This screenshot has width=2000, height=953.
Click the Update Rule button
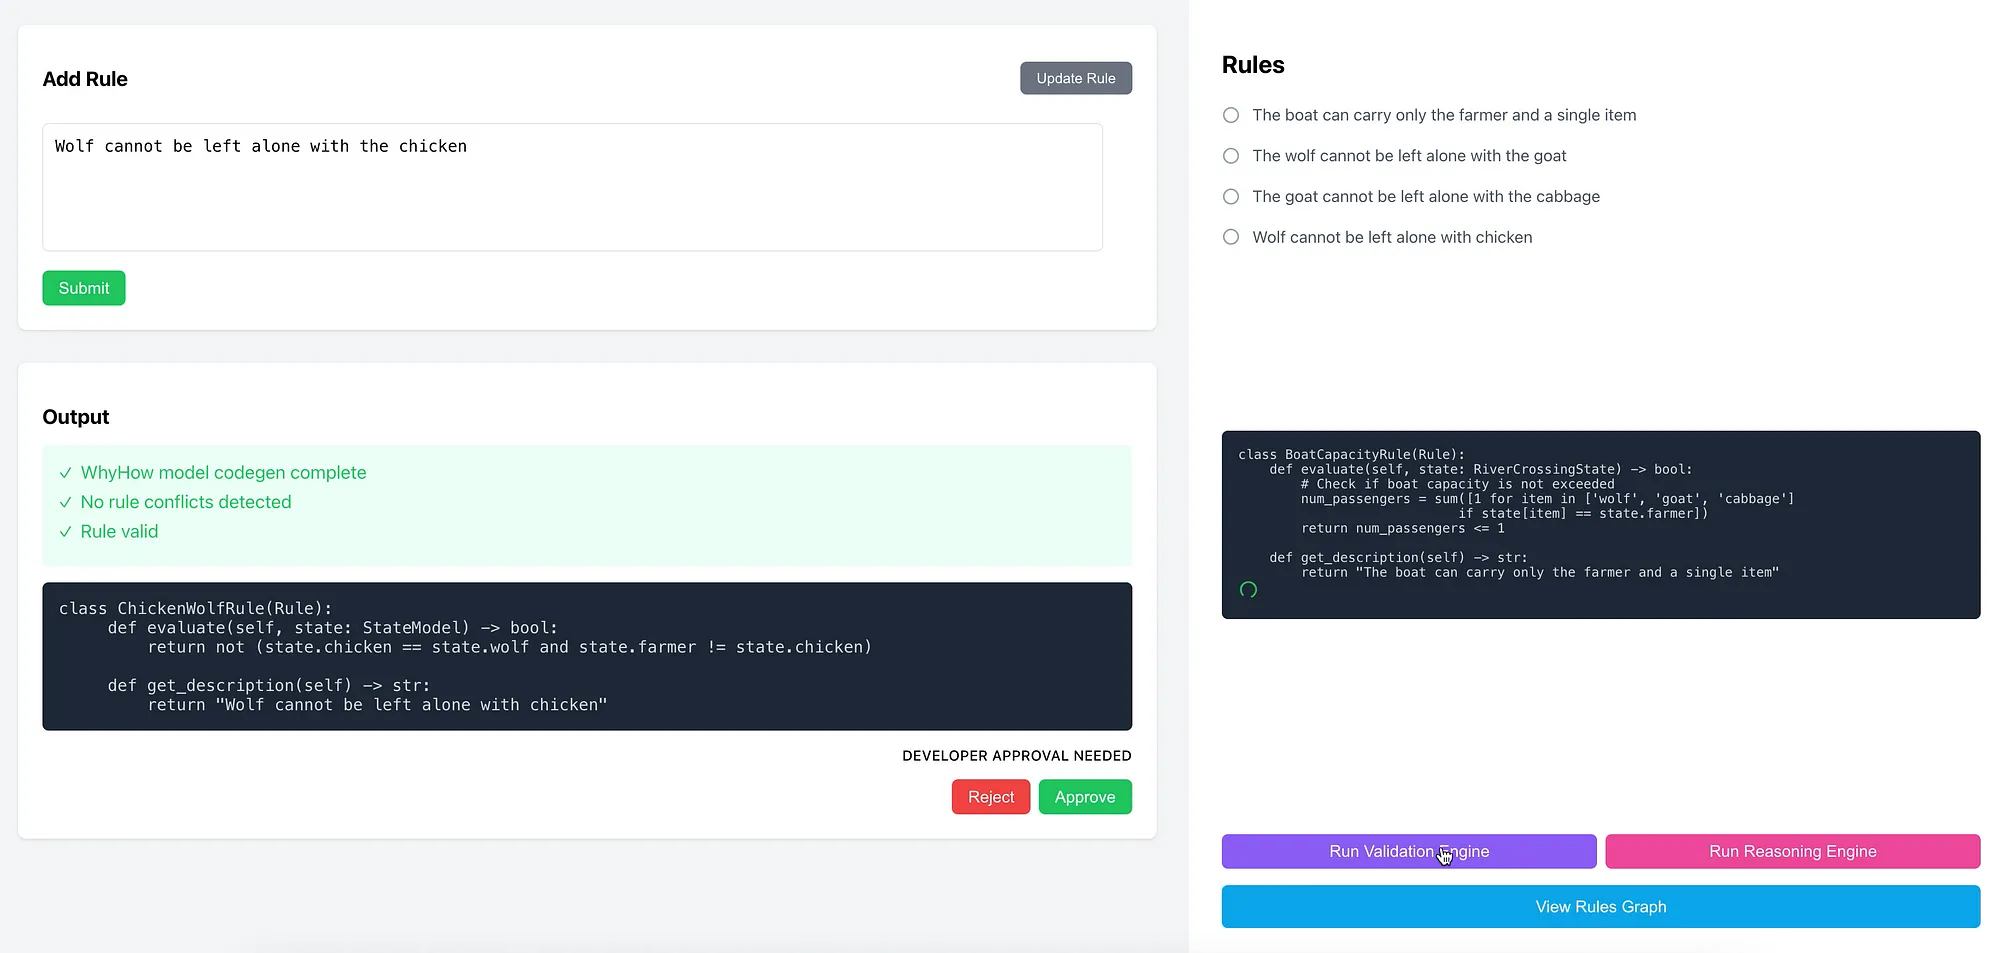[1076, 78]
